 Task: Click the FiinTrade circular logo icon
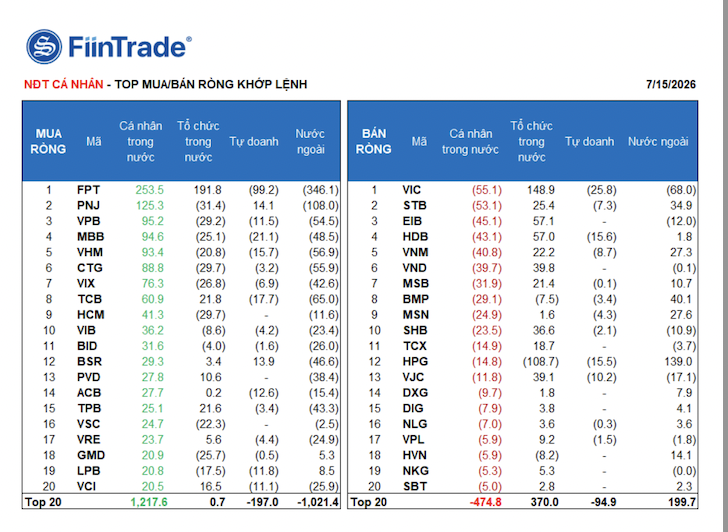[44, 46]
